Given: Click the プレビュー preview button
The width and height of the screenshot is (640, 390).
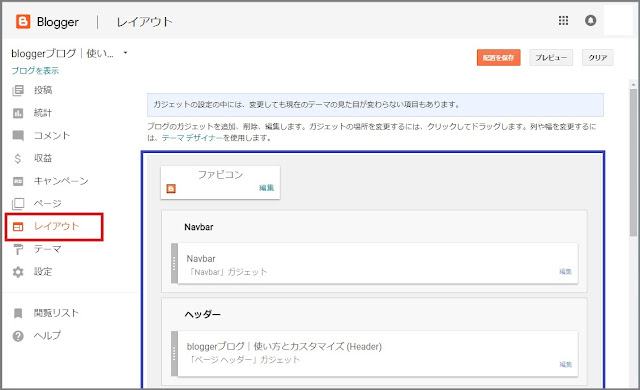Looking at the screenshot, I should pyautogui.click(x=551, y=58).
